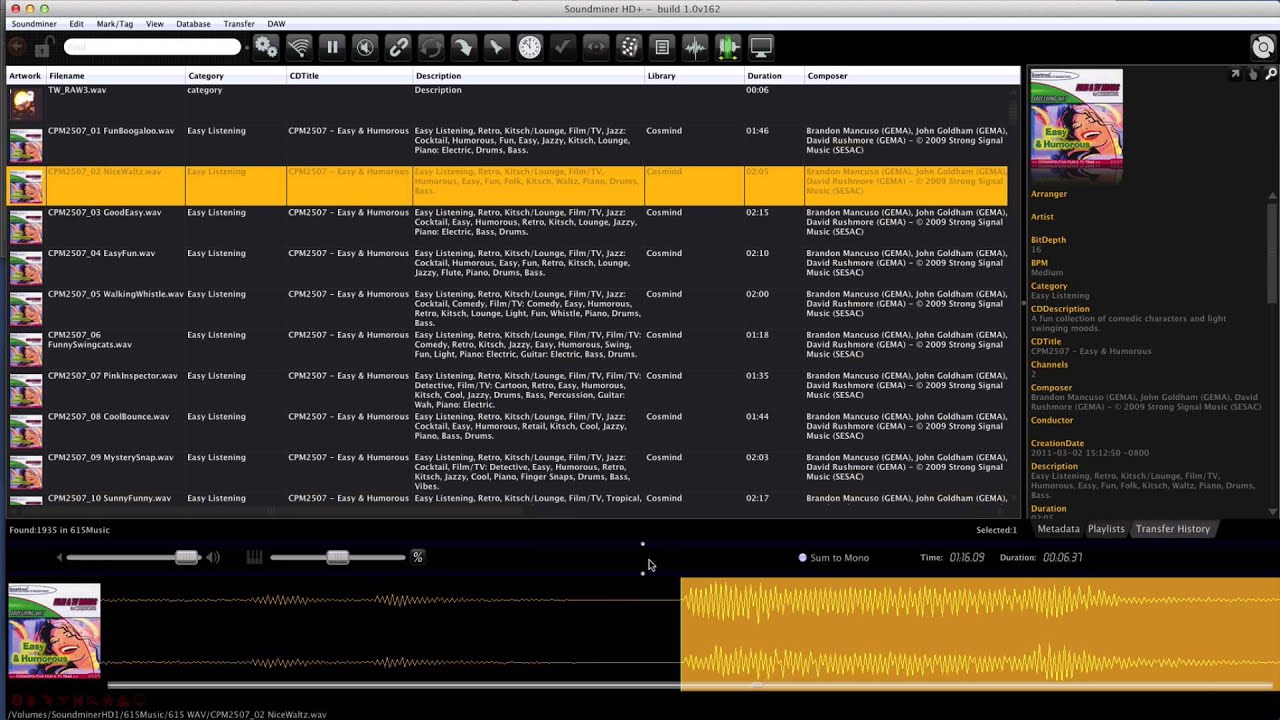
Task: Switch to the Metadata tab
Action: (x=1058, y=529)
